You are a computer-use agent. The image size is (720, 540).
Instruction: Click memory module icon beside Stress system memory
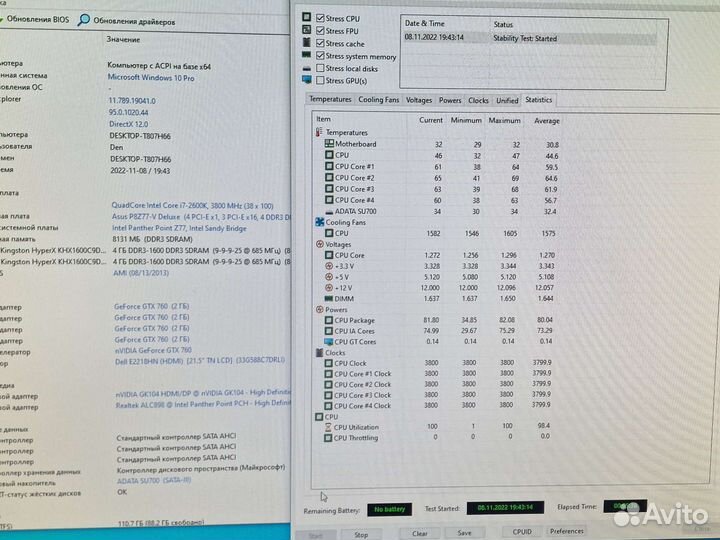coord(306,55)
